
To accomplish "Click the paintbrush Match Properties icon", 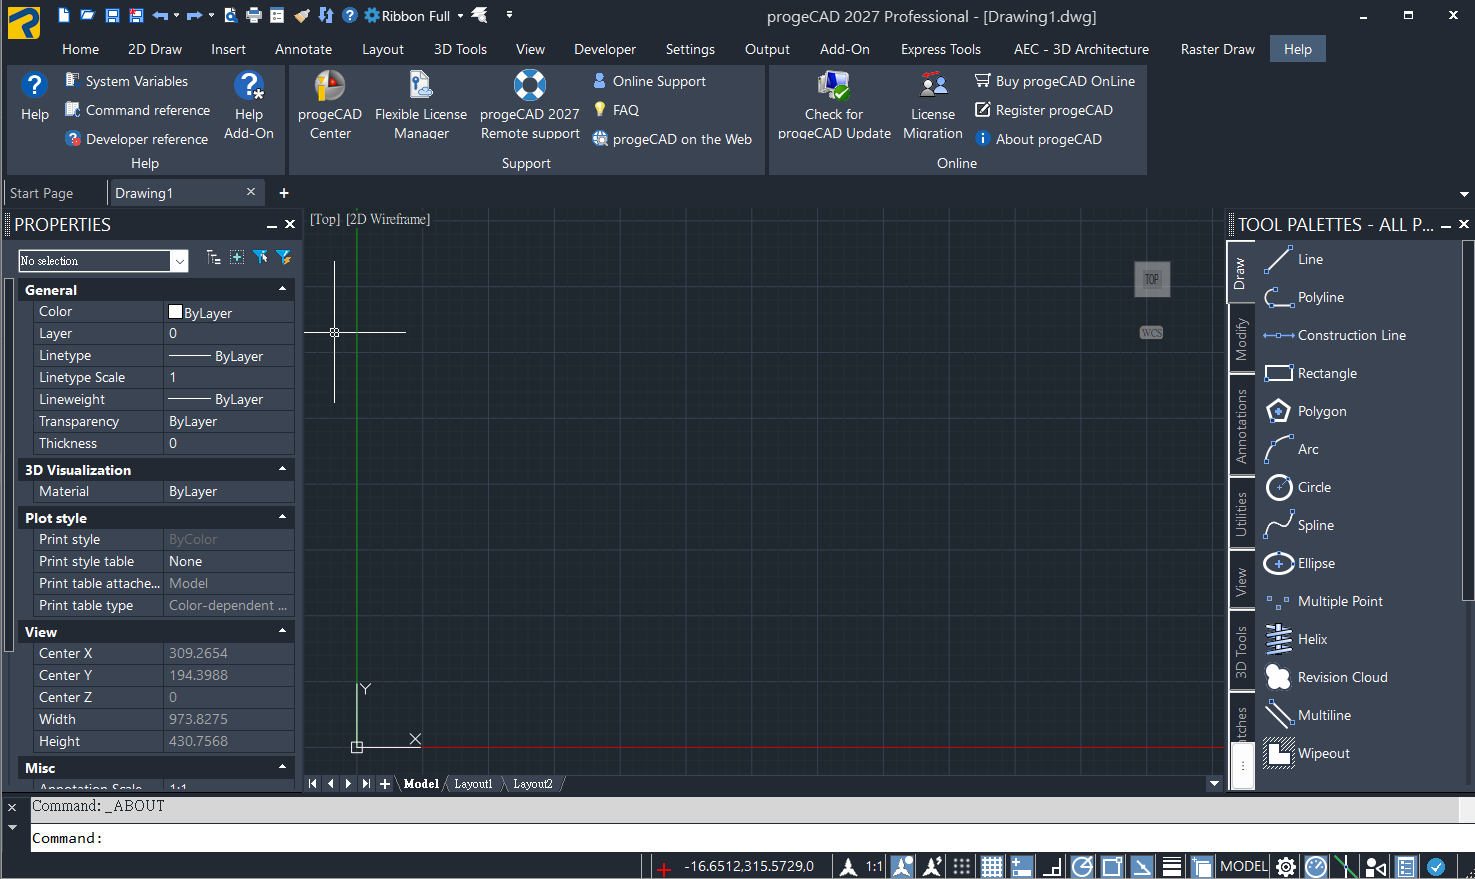I will click(x=302, y=15).
